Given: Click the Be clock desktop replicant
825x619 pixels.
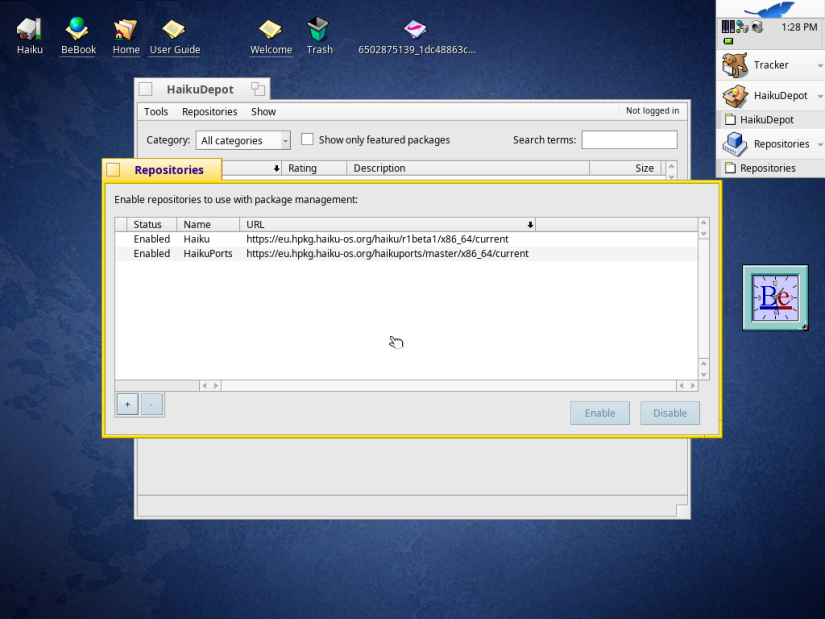Looking at the screenshot, I should click(775, 298).
